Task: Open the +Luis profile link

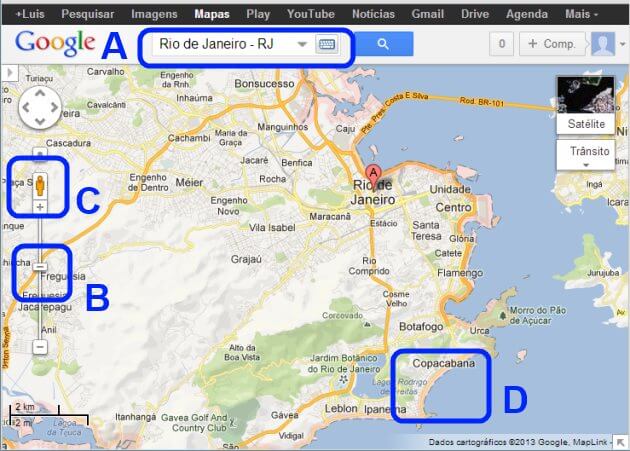Action: [30, 14]
